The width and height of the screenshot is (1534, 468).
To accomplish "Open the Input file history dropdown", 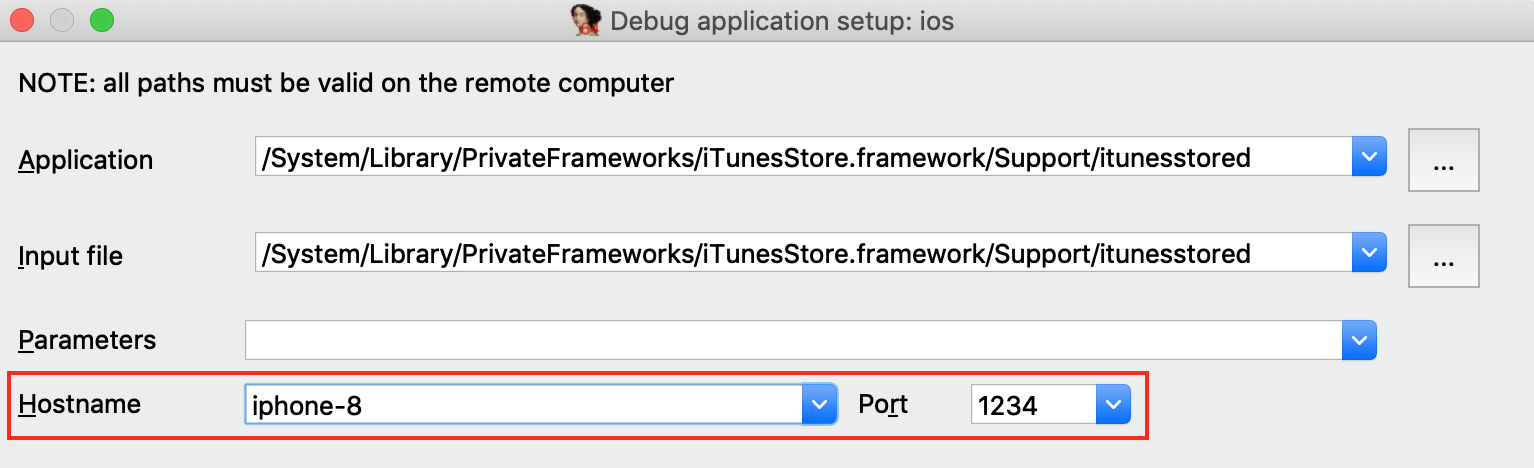I will pos(1368,254).
